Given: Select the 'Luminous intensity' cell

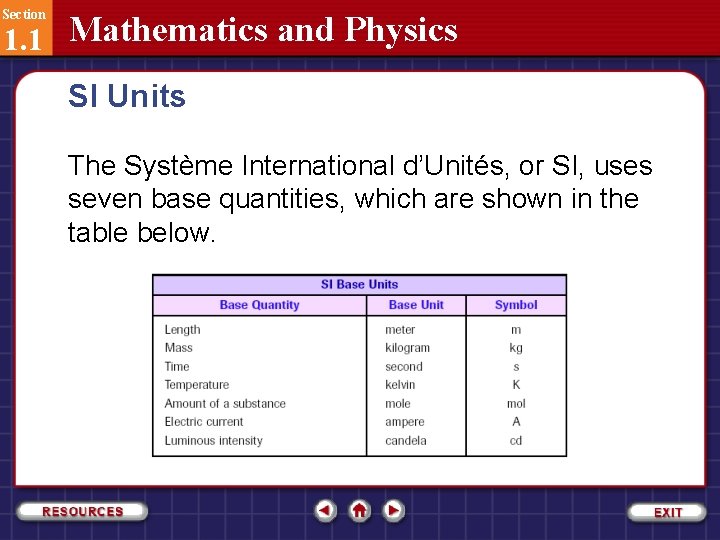Looking at the screenshot, I should pyautogui.click(x=214, y=441).
